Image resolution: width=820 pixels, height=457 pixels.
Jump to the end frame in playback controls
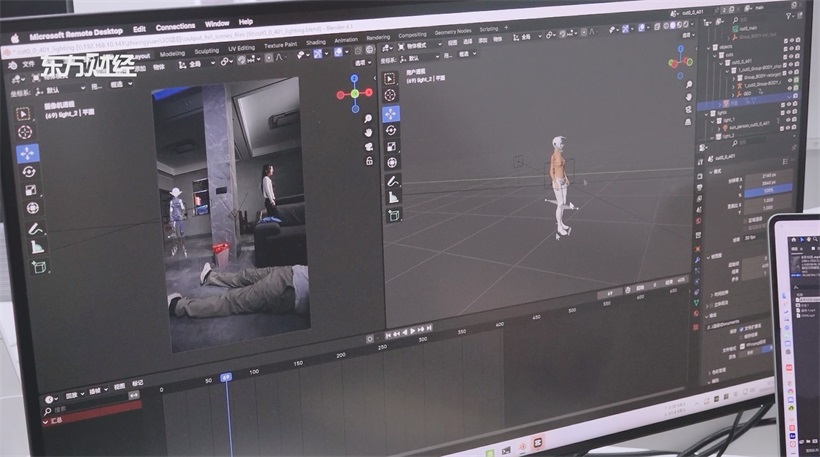click(x=429, y=328)
